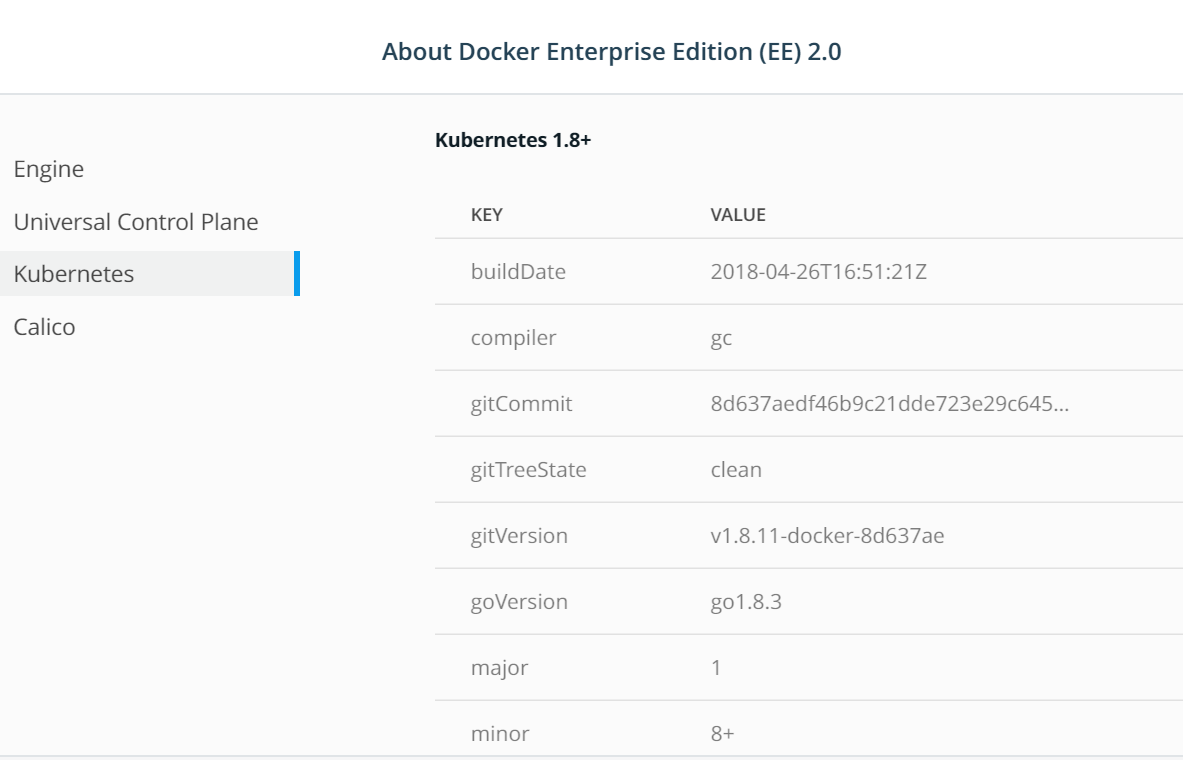Screen dimensions: 1183x760
Task: Select the major row key
Action: pos(499,668)
